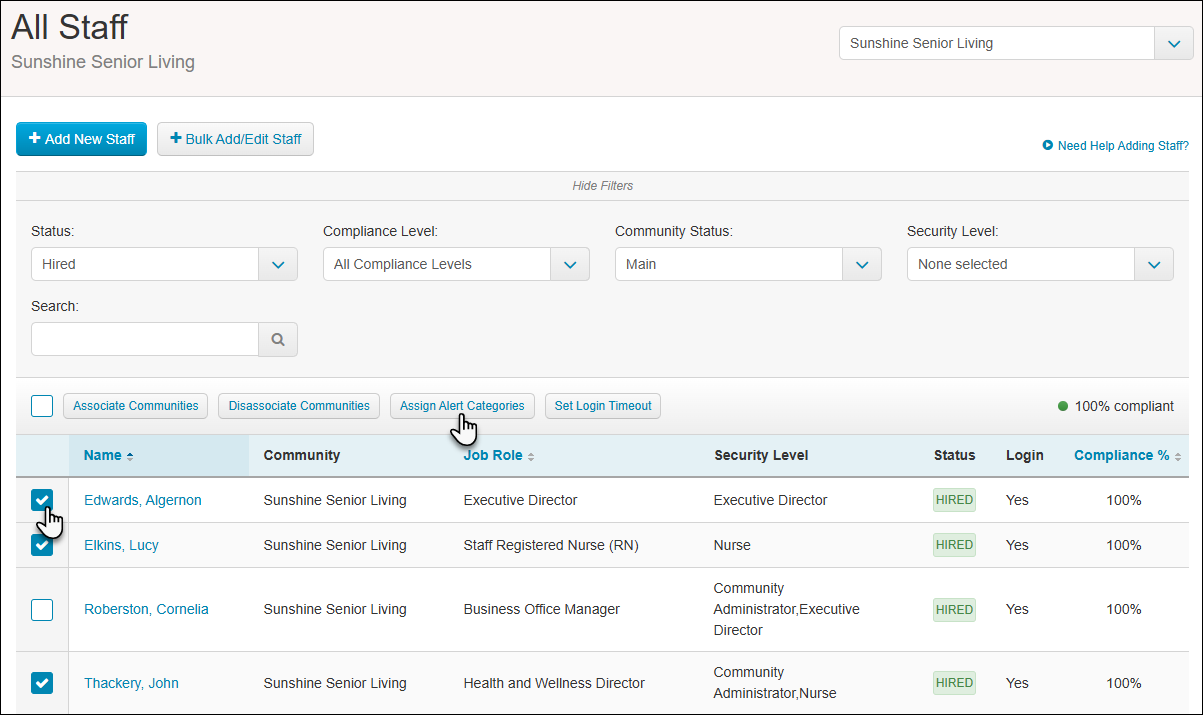The width and height of the screenshot is (1203, 715).
Task: Click sort arrows next to Job Role header
Action: click(x=531, y=456)
